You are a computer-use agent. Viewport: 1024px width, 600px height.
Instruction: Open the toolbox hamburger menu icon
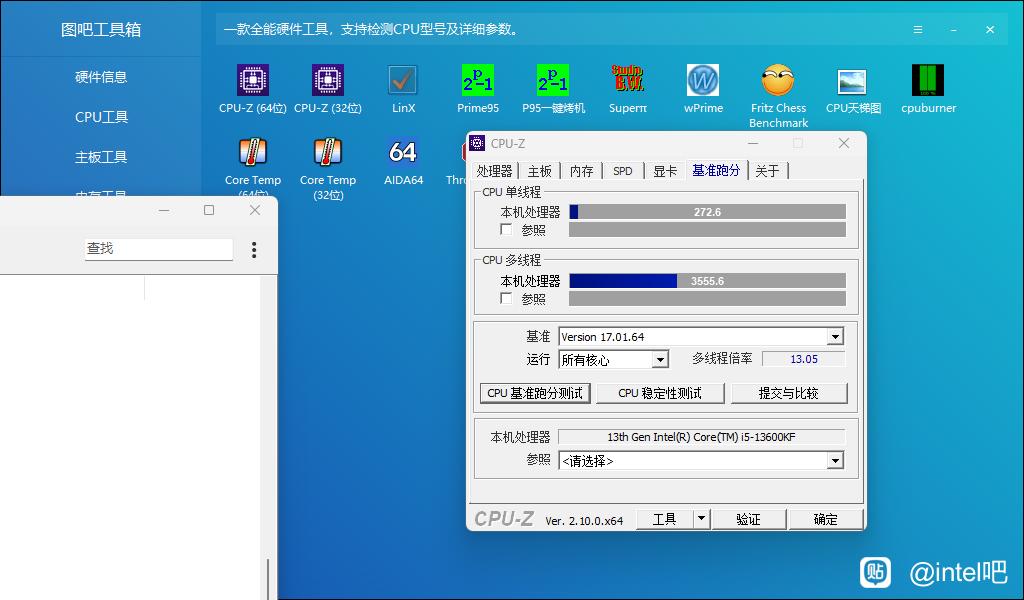918,29
